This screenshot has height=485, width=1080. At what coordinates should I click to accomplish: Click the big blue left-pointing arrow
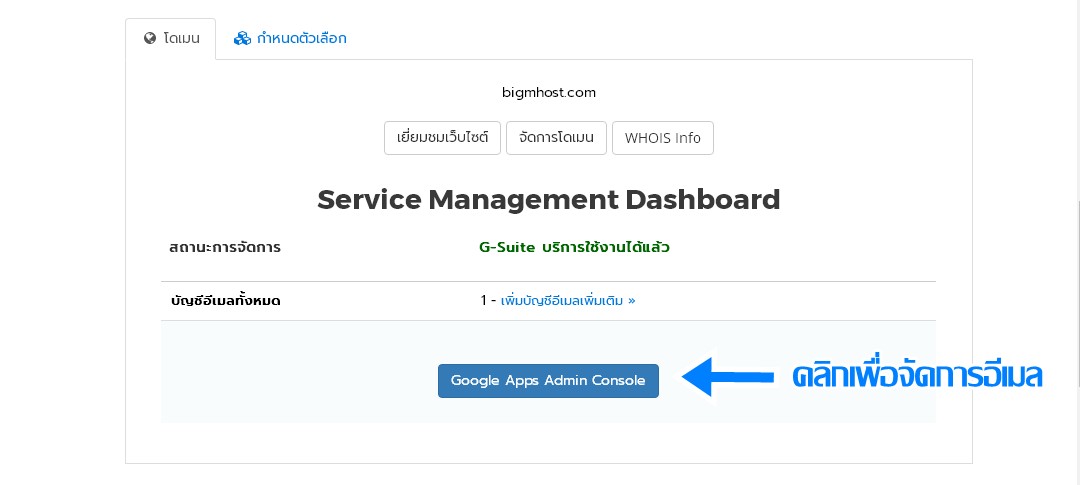pyautogui.click(x=728, y=377)
